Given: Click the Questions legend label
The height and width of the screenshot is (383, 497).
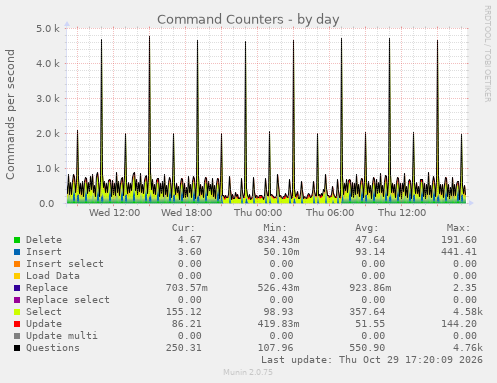Looking at the screenshot, I should [x=53, y=348].
